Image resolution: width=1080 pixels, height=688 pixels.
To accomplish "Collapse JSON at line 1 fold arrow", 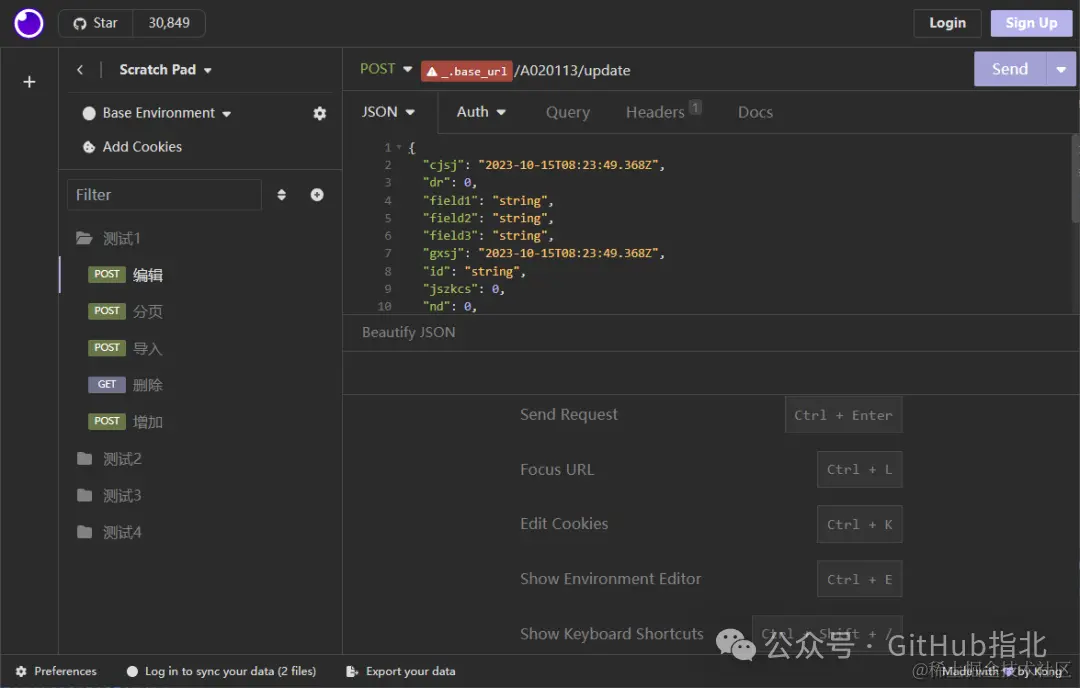I will click(398, 147).
